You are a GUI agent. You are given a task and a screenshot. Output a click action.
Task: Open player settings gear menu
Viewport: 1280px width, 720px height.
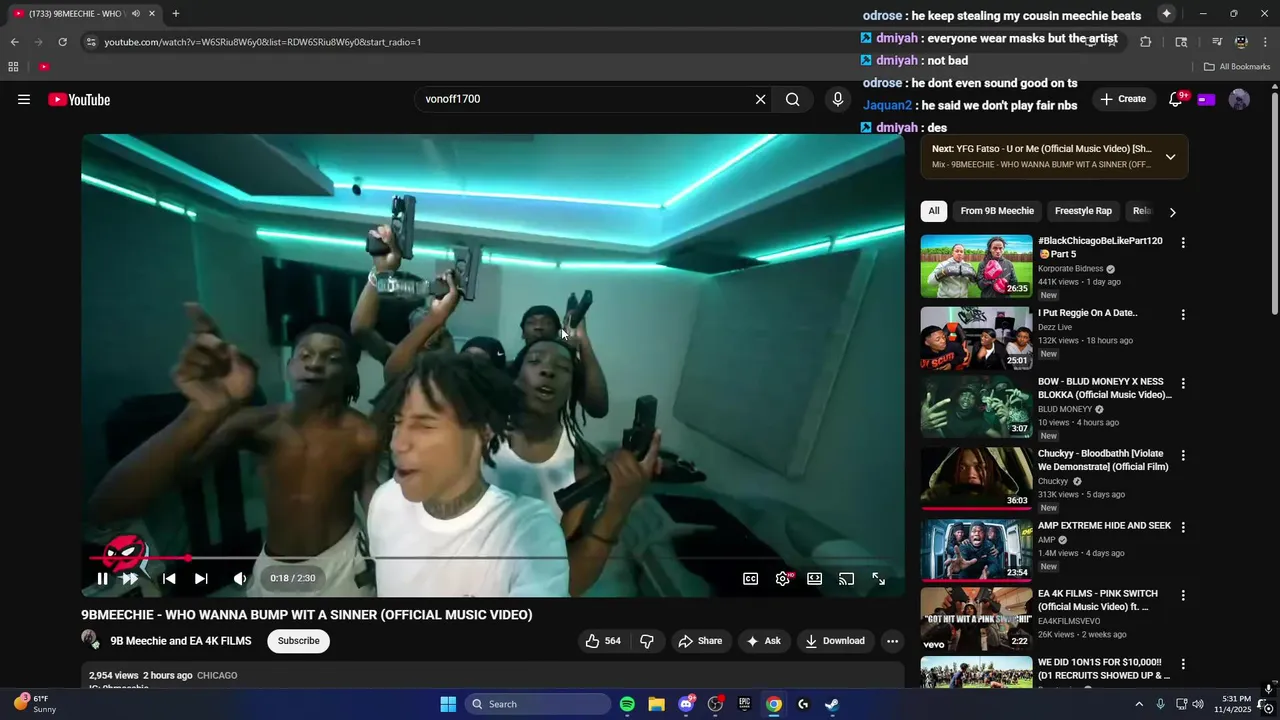tap(783, 578)
